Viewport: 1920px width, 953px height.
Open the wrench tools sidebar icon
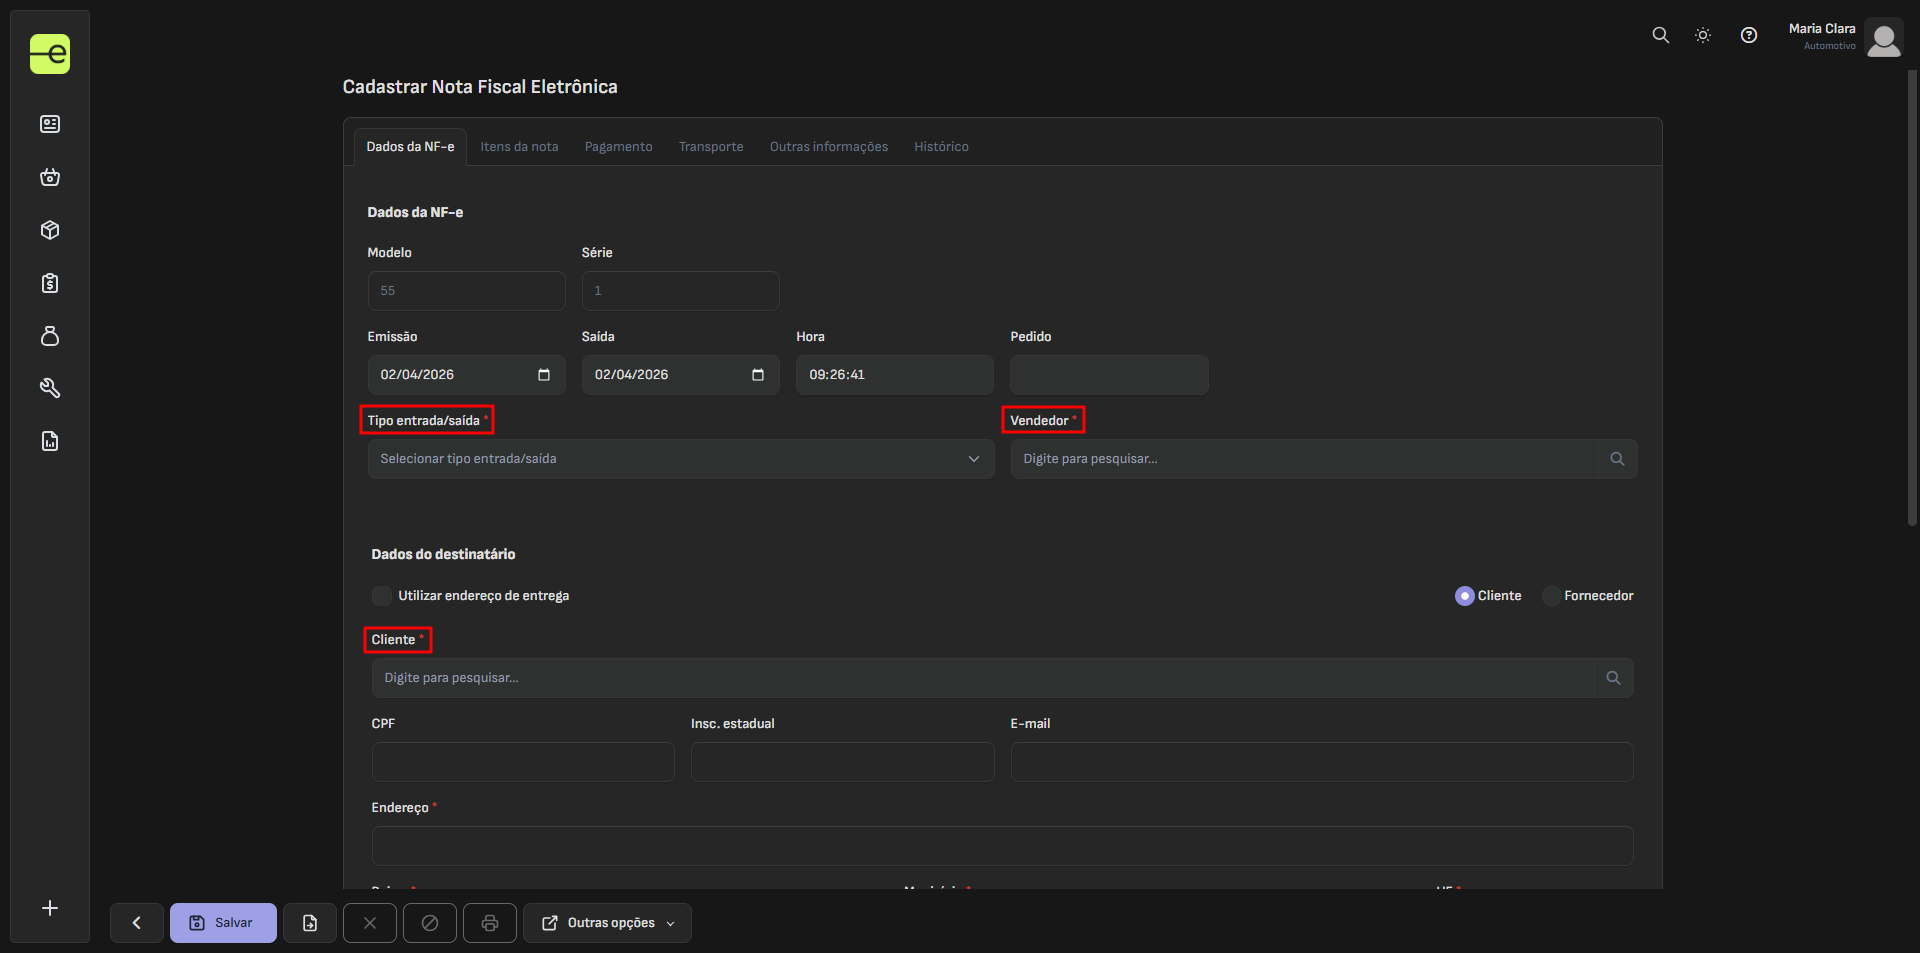pos(50,388)
